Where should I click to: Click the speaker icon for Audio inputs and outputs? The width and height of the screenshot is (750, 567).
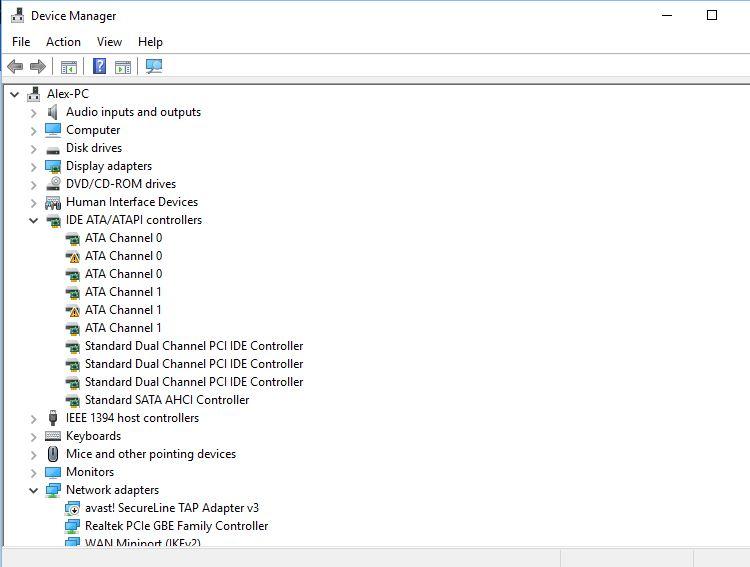[53, 112]
